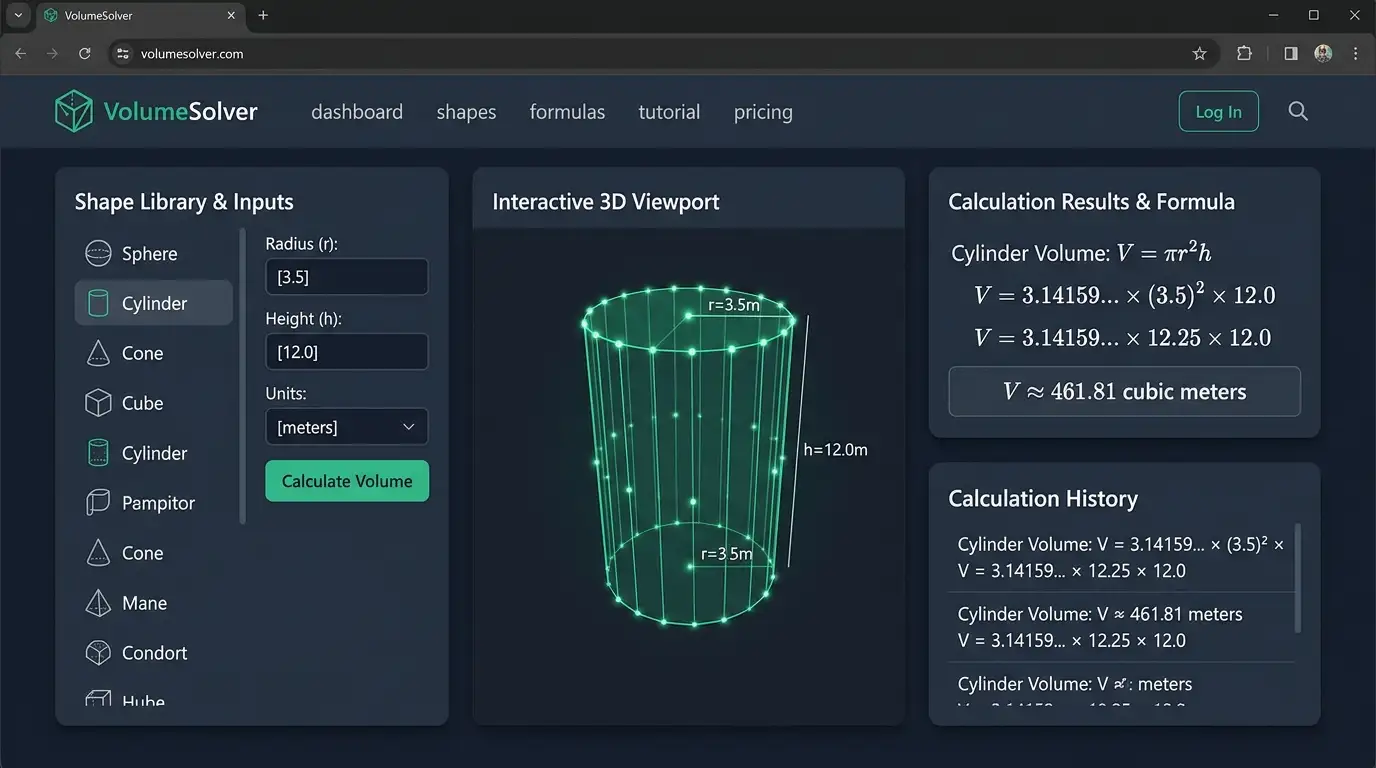1376x768 pixels.
Task: Select the Condort label text
Action: coord(154,653)
